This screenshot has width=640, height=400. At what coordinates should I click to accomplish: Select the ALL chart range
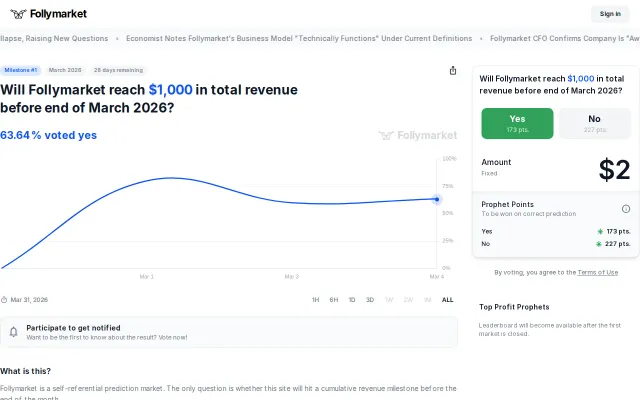[447, 300]
